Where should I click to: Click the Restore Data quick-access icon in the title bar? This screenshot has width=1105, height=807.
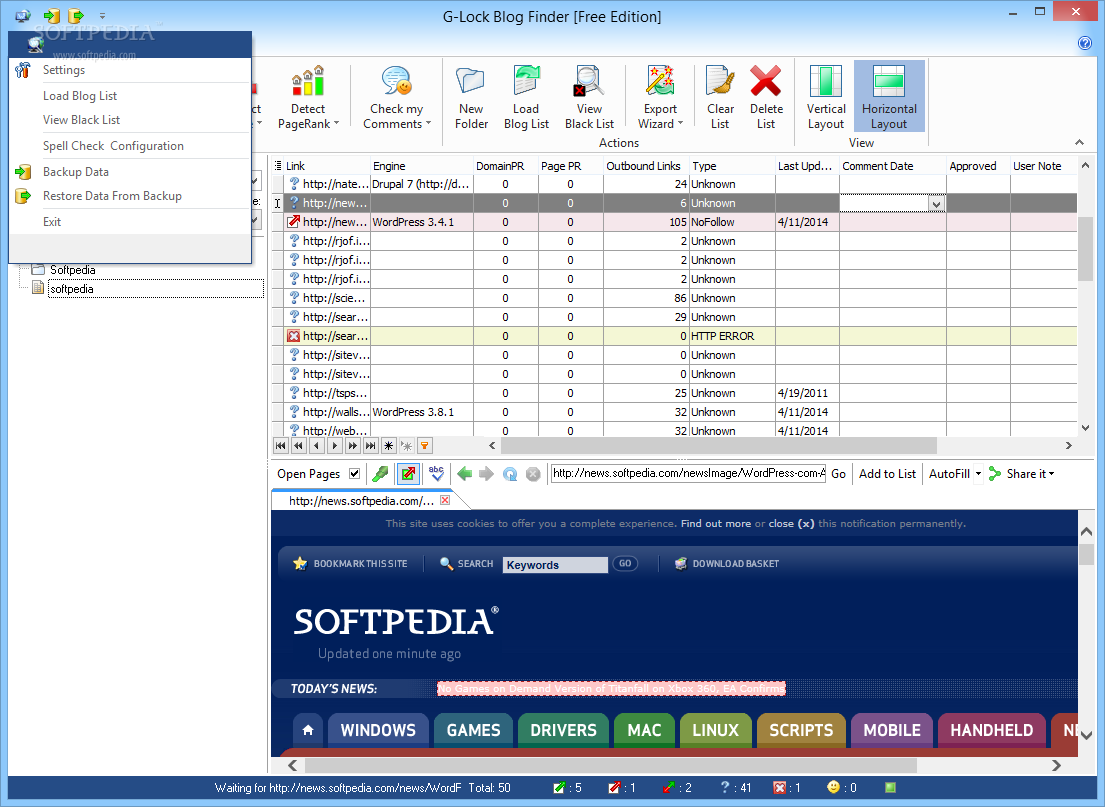coord(75,16)
